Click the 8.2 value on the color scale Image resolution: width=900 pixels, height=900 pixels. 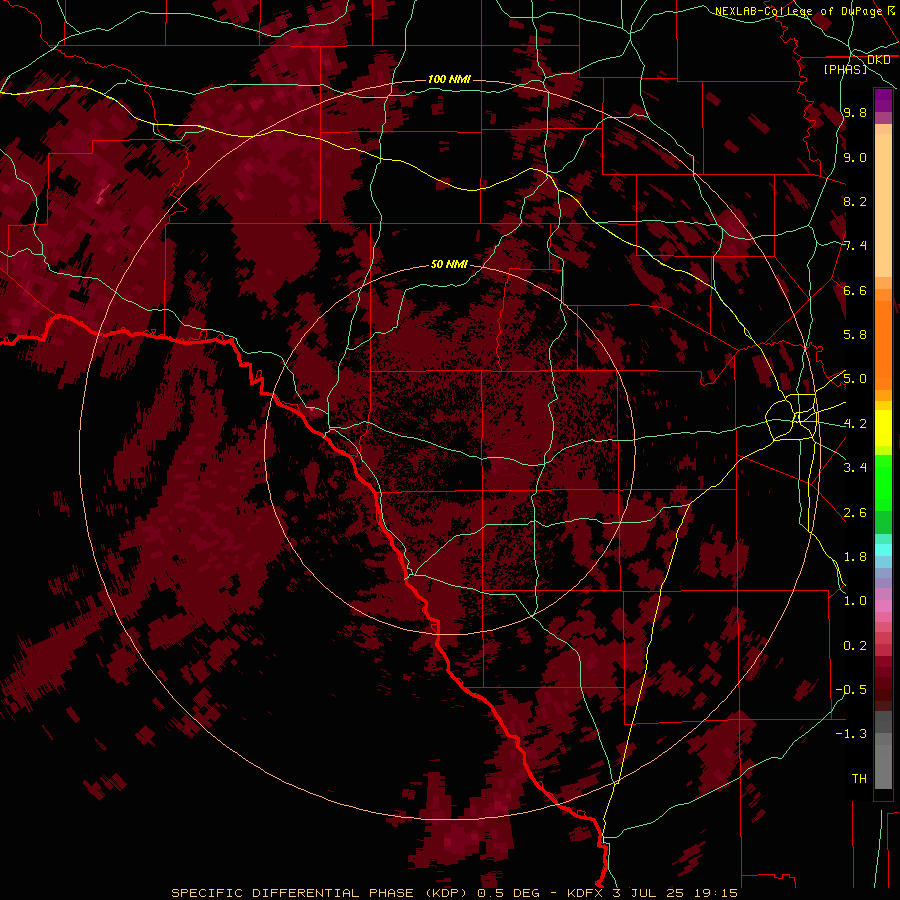pos(855,201)
